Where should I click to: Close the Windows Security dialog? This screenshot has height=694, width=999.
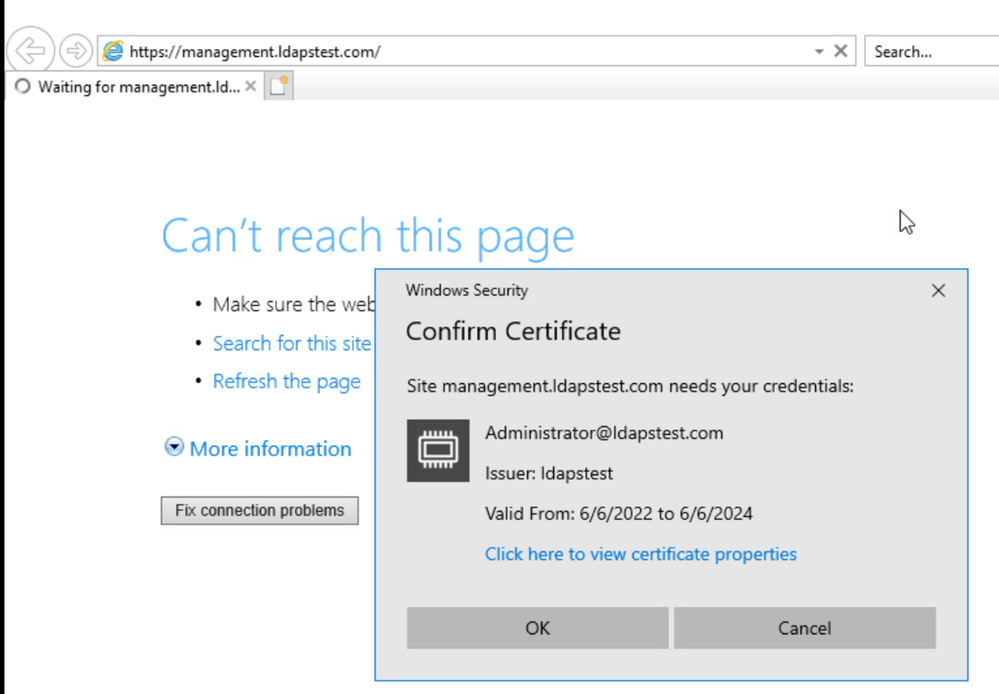[x=938, y=291]
